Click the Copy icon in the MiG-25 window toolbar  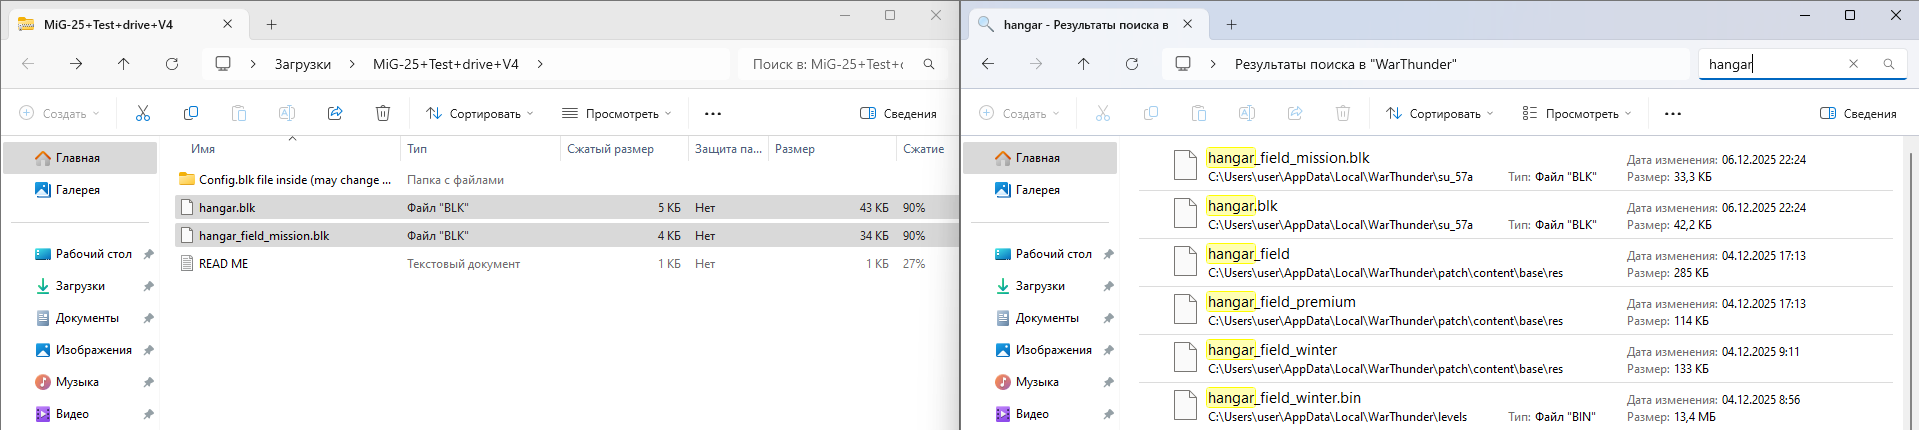(x=191, y=114)
